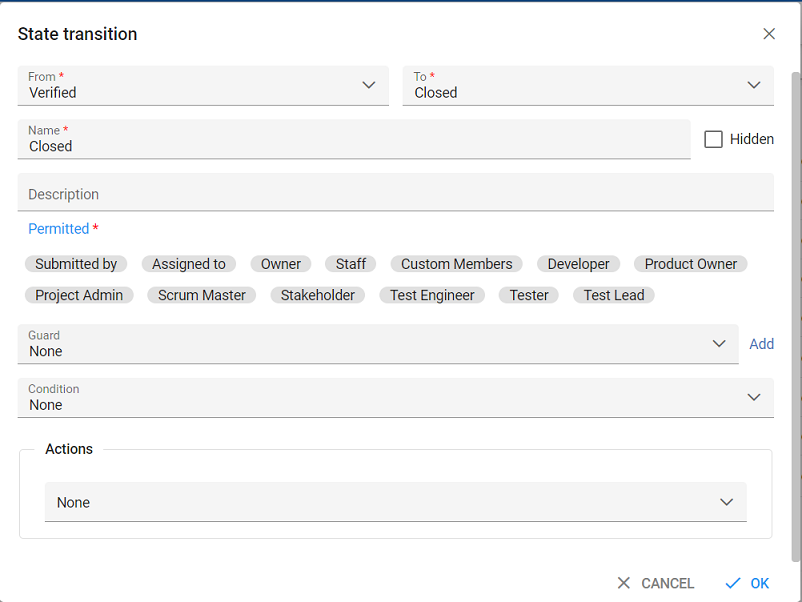This screenshot has width=802, height=602.
Task: Open the From state dropdown
Action: pyautogui.click(x=203, y=86)
